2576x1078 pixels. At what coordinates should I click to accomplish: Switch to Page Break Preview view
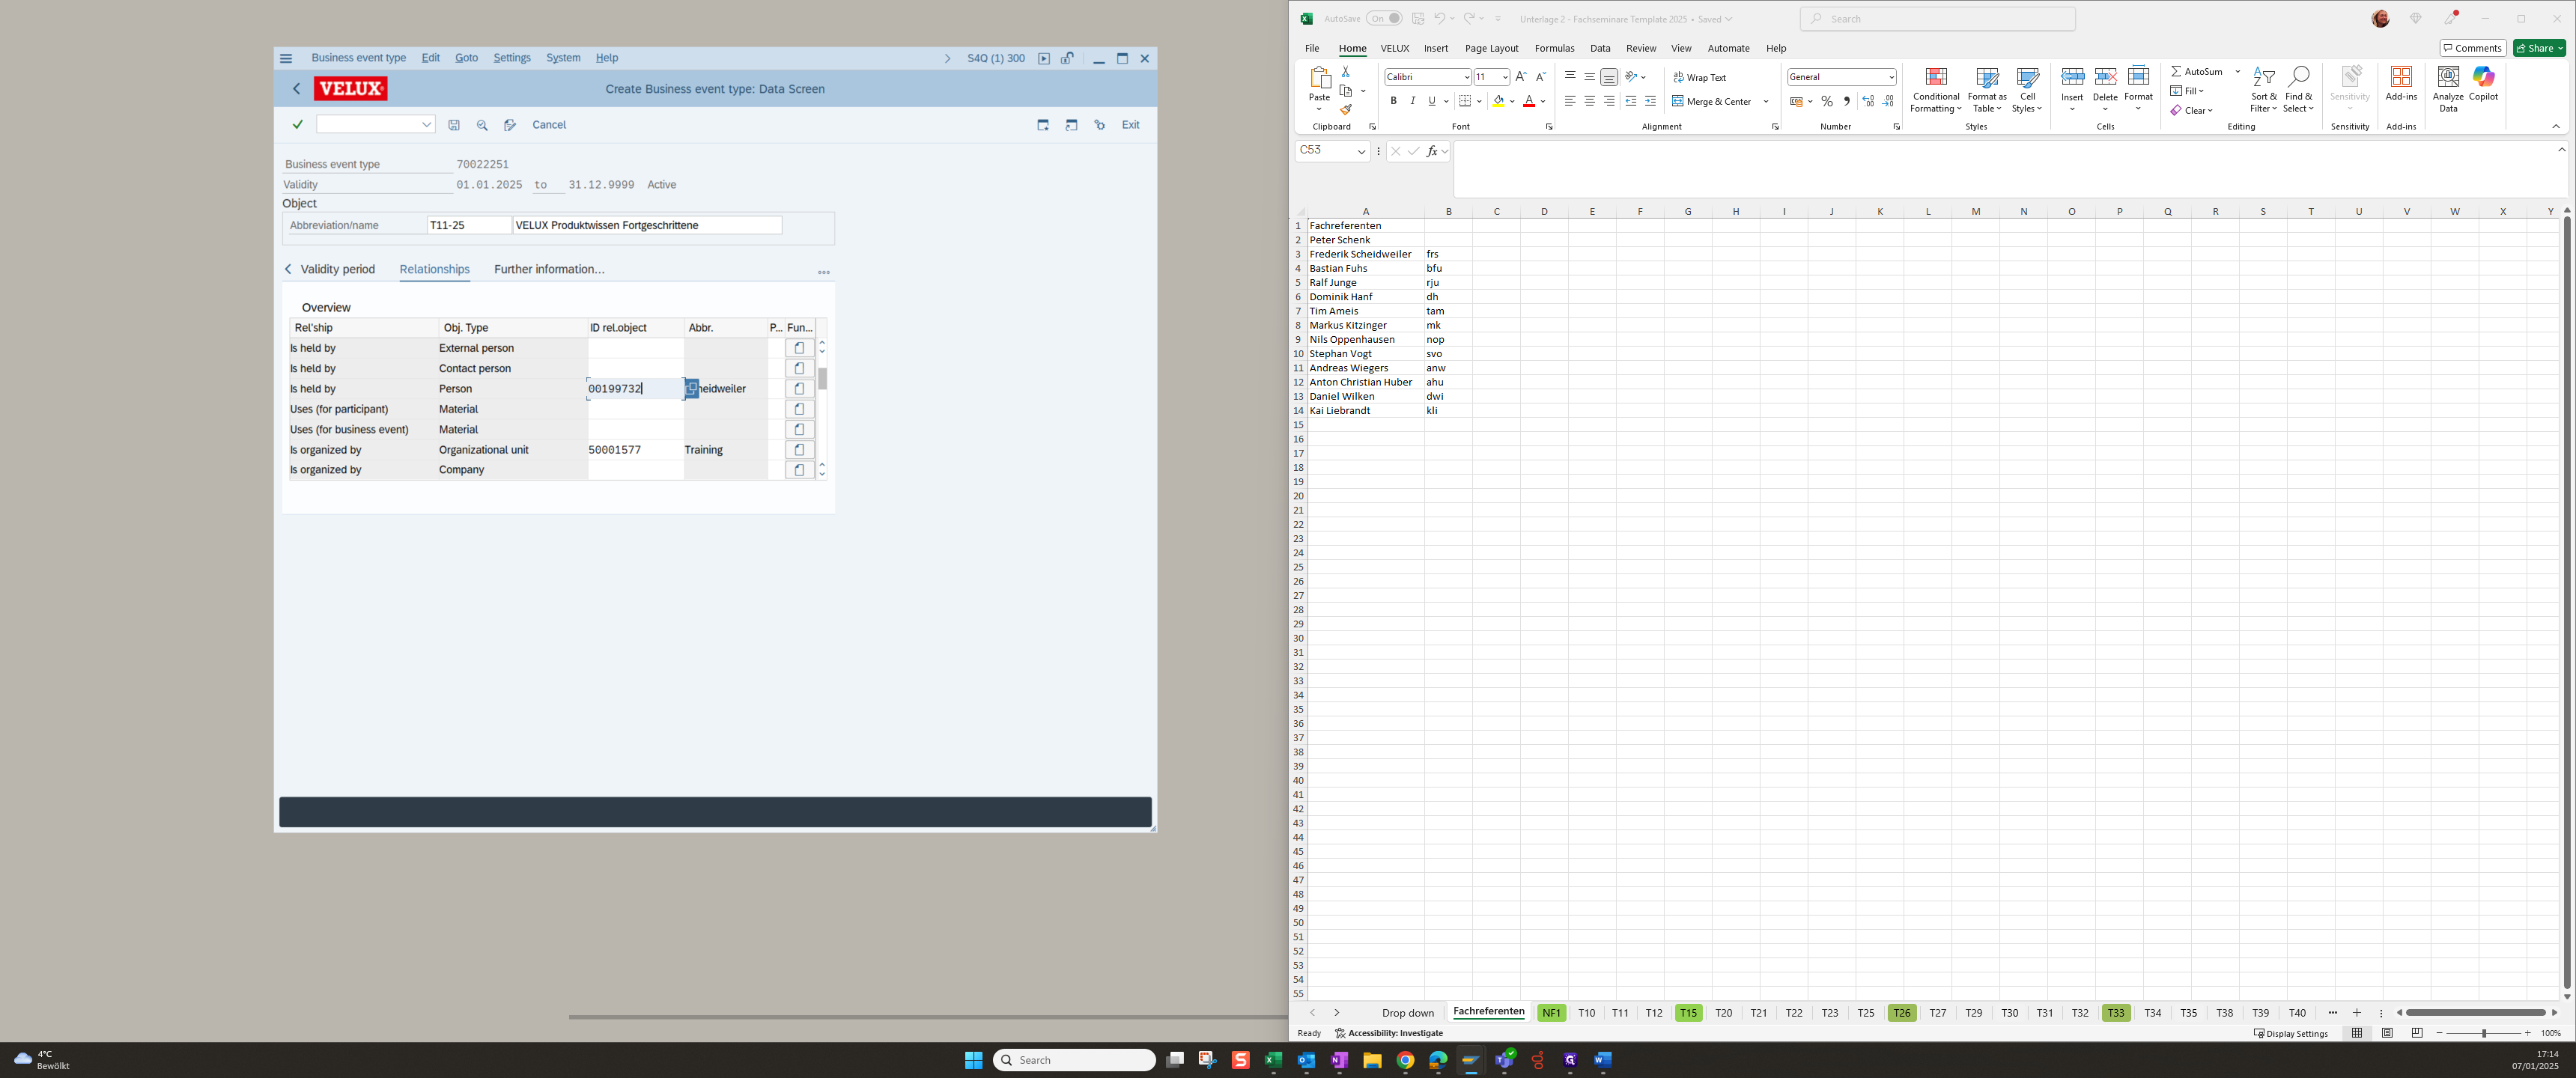pos(2417,1033)
